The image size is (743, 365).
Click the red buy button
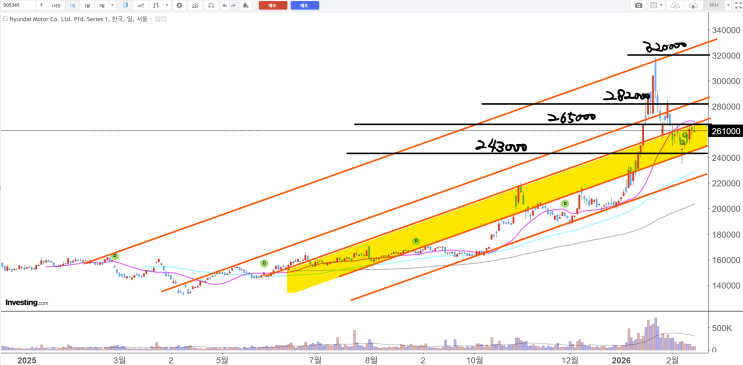(x=273, y=5)
